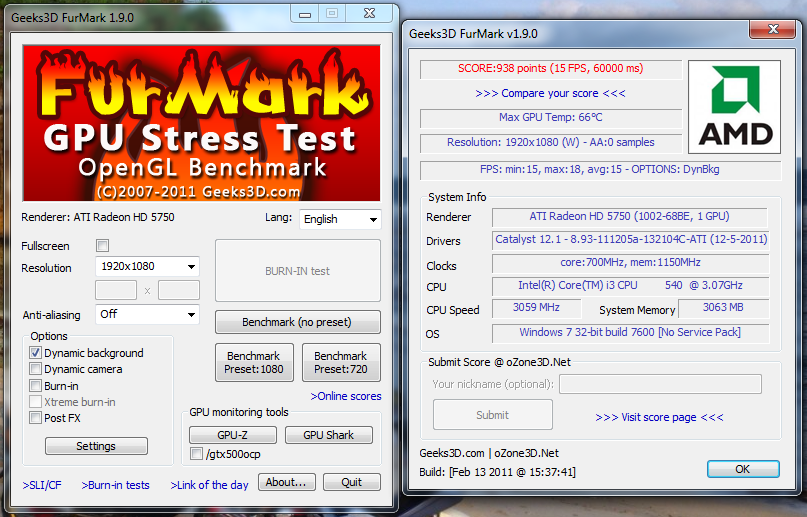807x517 pixels.
Task: Click the FPS min/max/avg result field
Action: pyautogui.click(x=600, y=170)
